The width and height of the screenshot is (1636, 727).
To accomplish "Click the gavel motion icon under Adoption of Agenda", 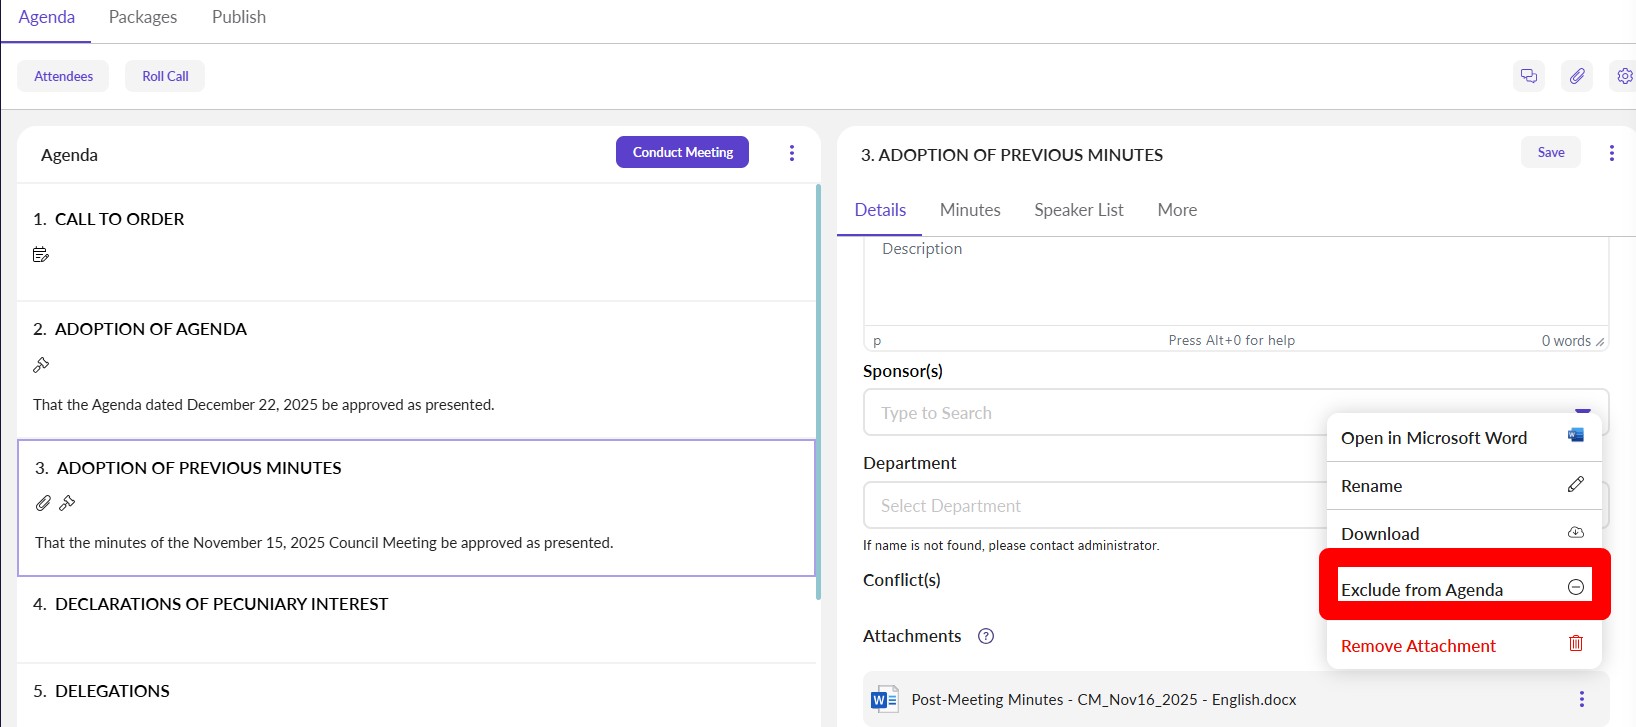I will tap(41, 365).
